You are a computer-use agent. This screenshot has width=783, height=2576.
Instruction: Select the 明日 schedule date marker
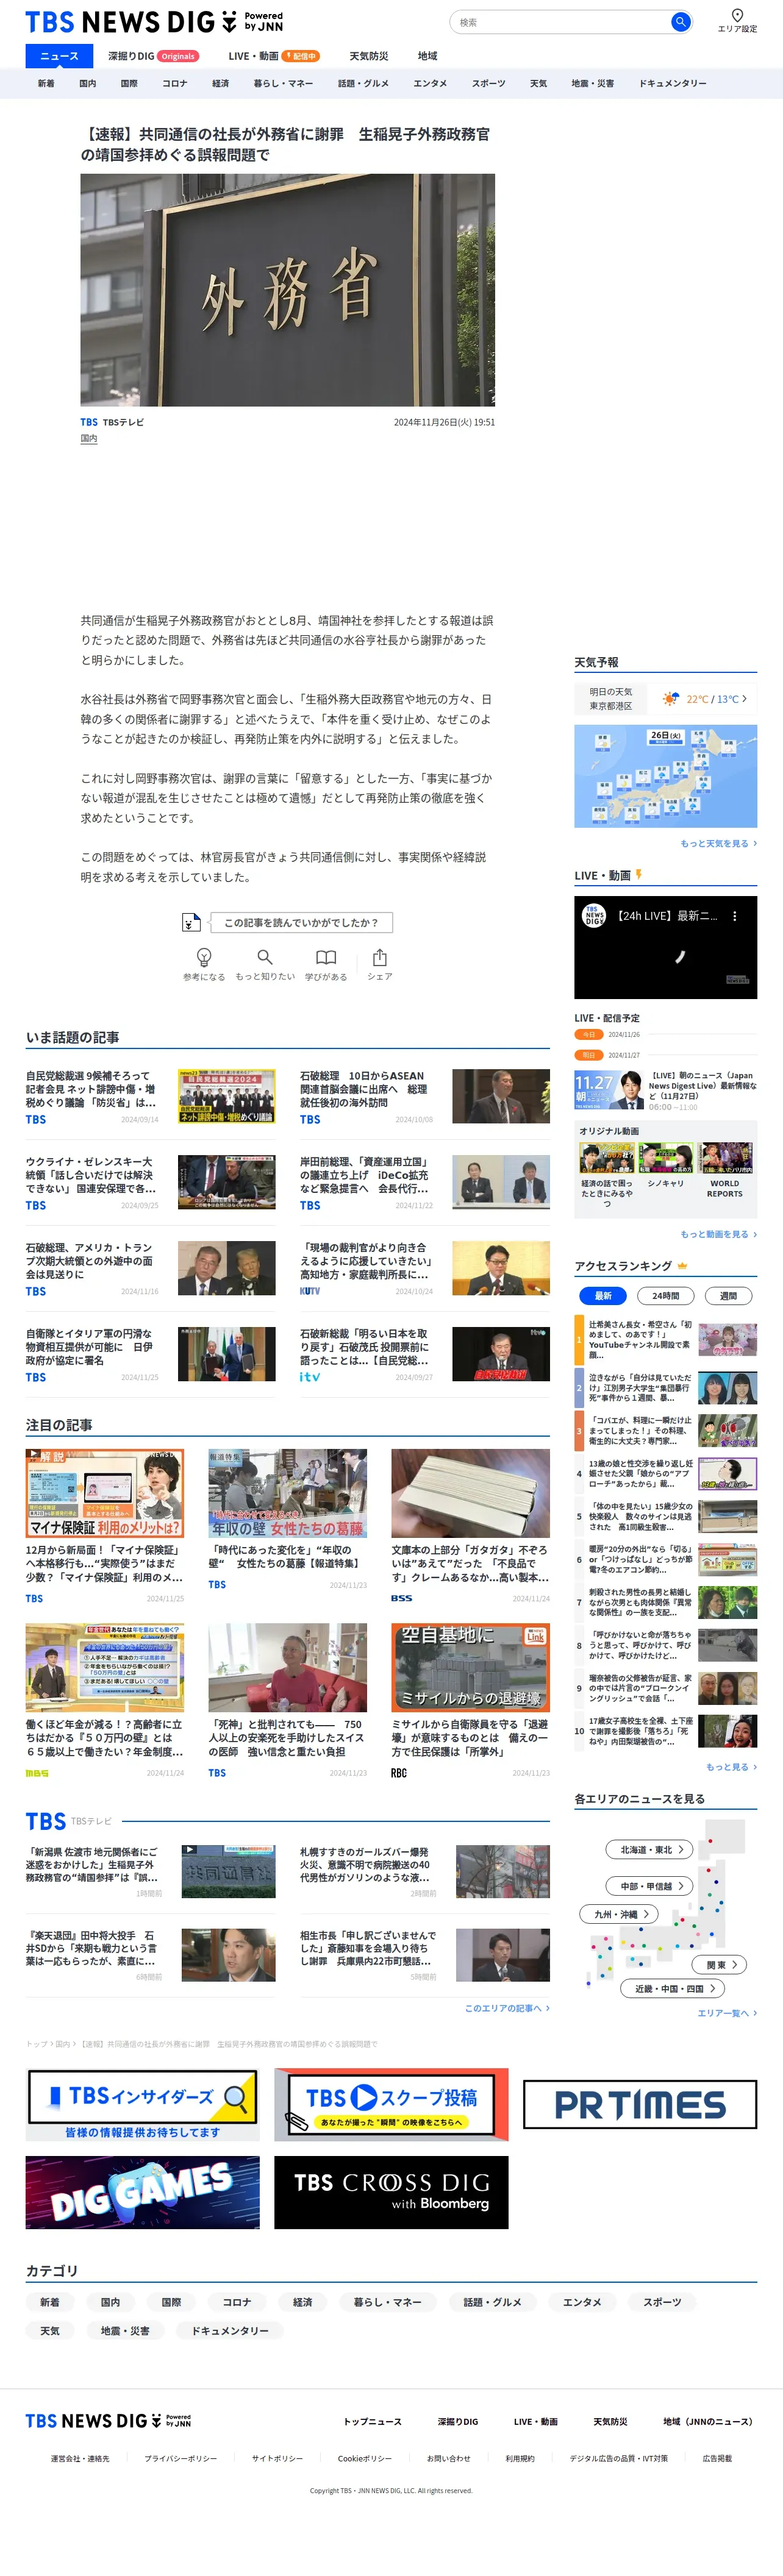click(x=589, y=1055)
